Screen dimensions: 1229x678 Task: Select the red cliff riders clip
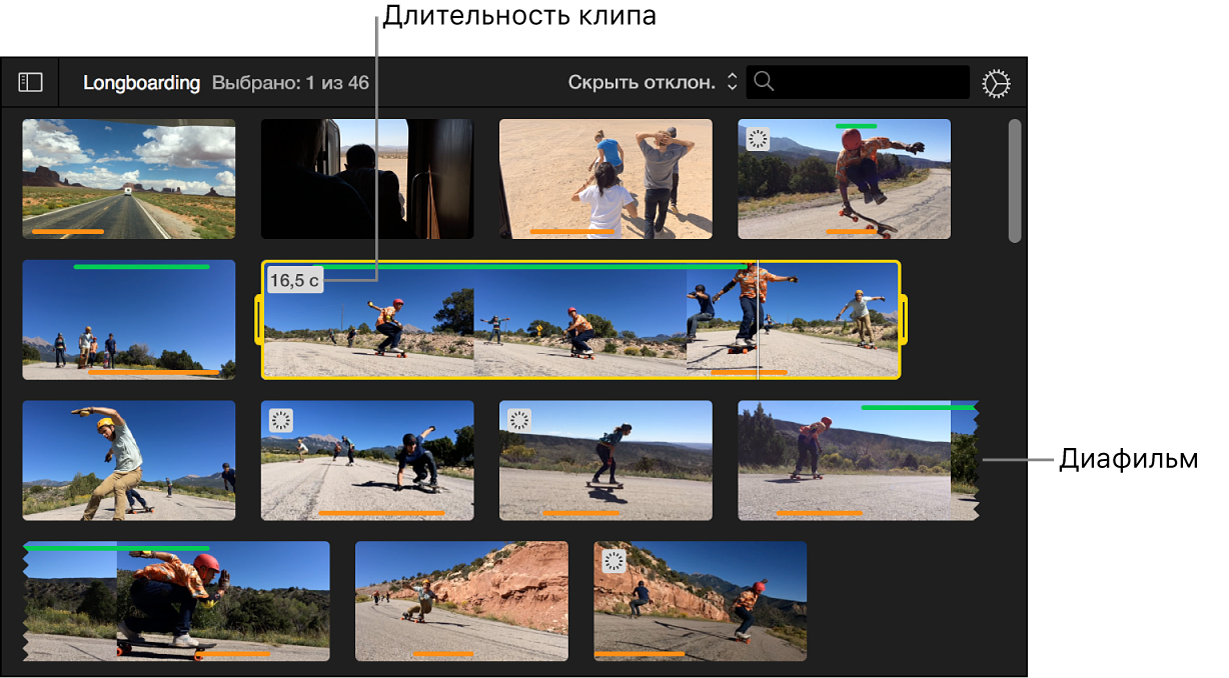pyautogui.click(x=462, y=602)
